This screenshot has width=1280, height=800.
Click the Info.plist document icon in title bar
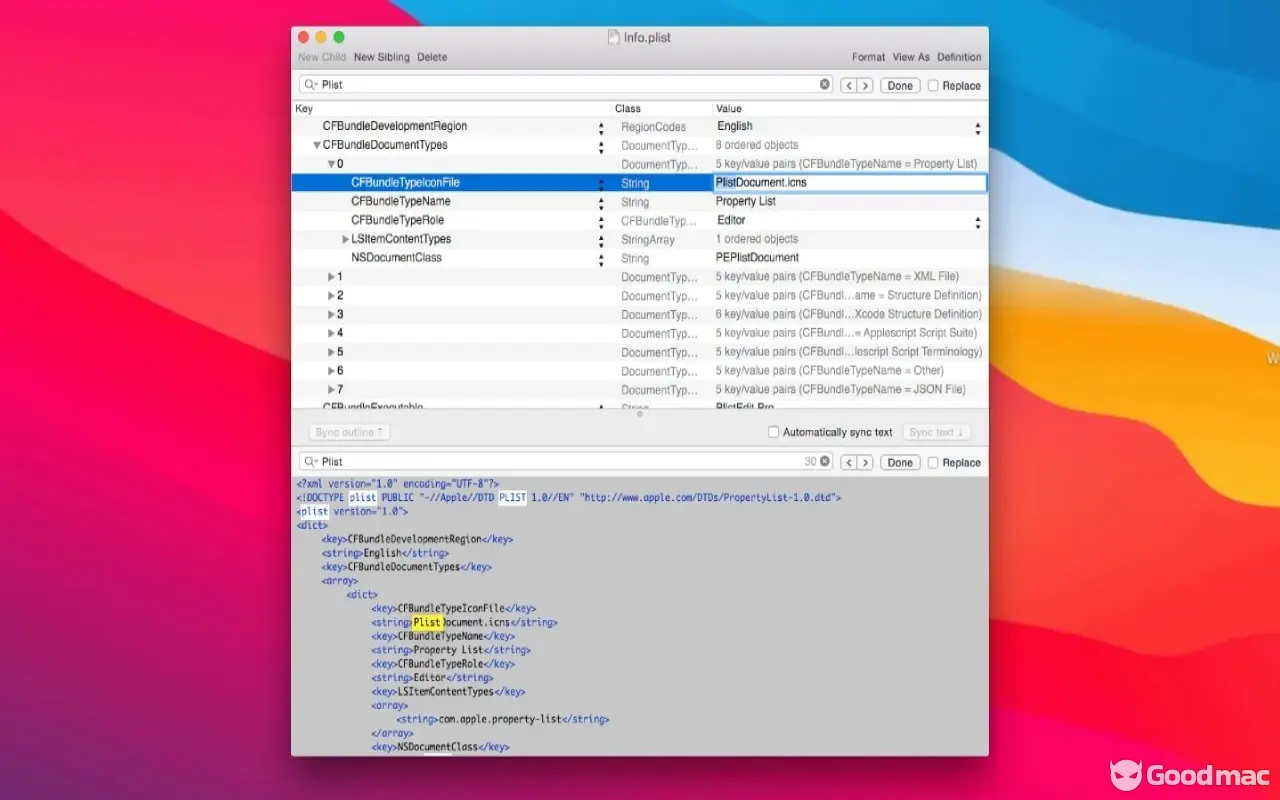pyautogui.click(x=613, y=37)
